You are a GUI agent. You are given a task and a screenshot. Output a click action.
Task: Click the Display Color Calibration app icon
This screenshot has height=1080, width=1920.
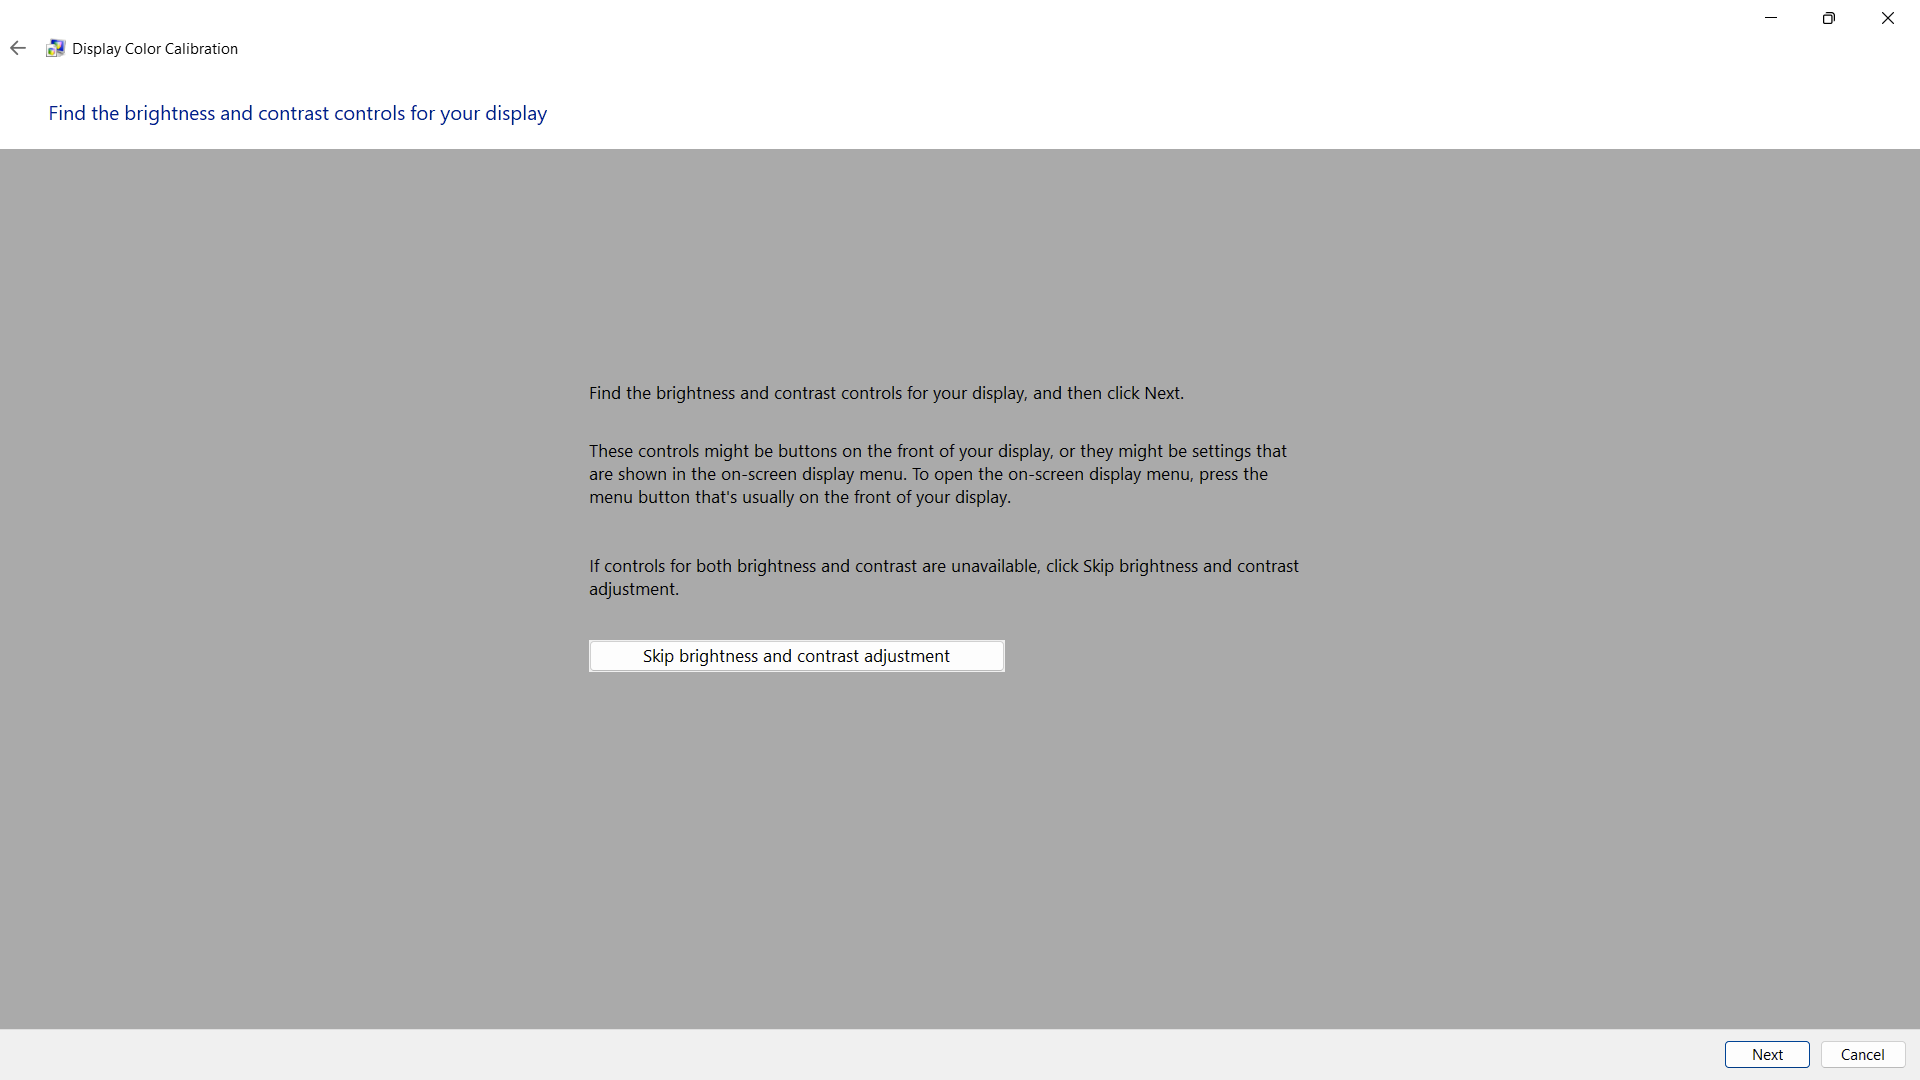(55, 48)
